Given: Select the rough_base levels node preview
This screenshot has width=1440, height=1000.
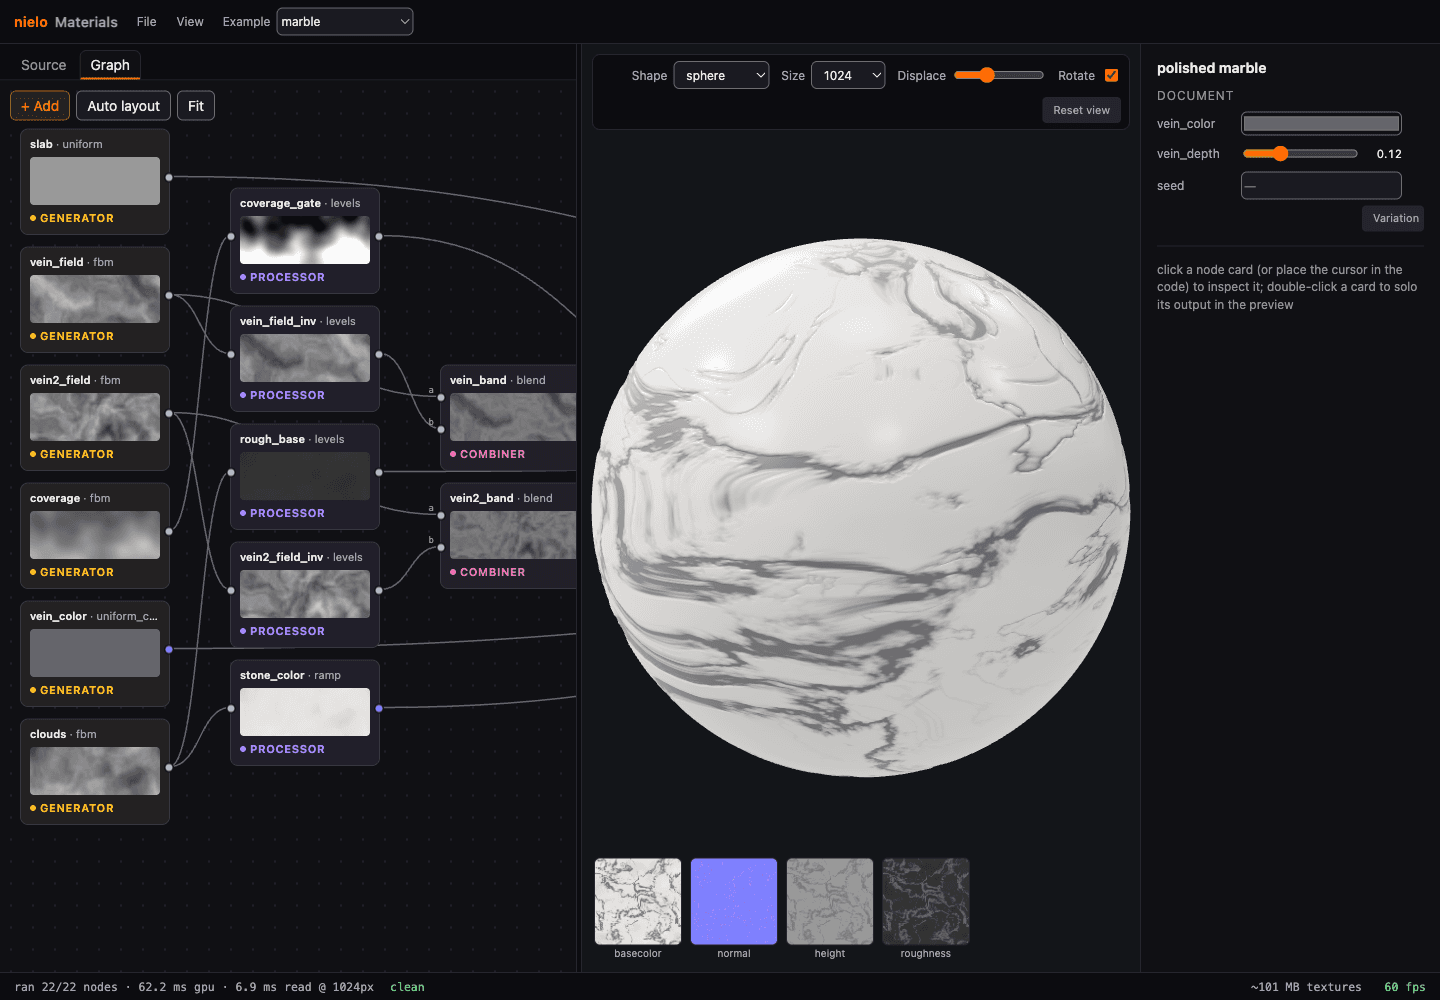Looking at the screenshot, I should click(x=305, y=476).
